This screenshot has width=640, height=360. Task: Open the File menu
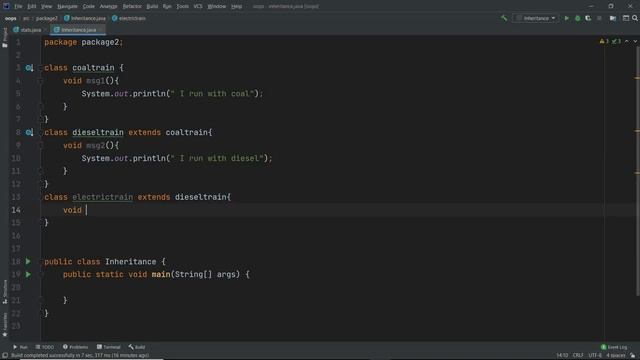(x=18, y=7)
